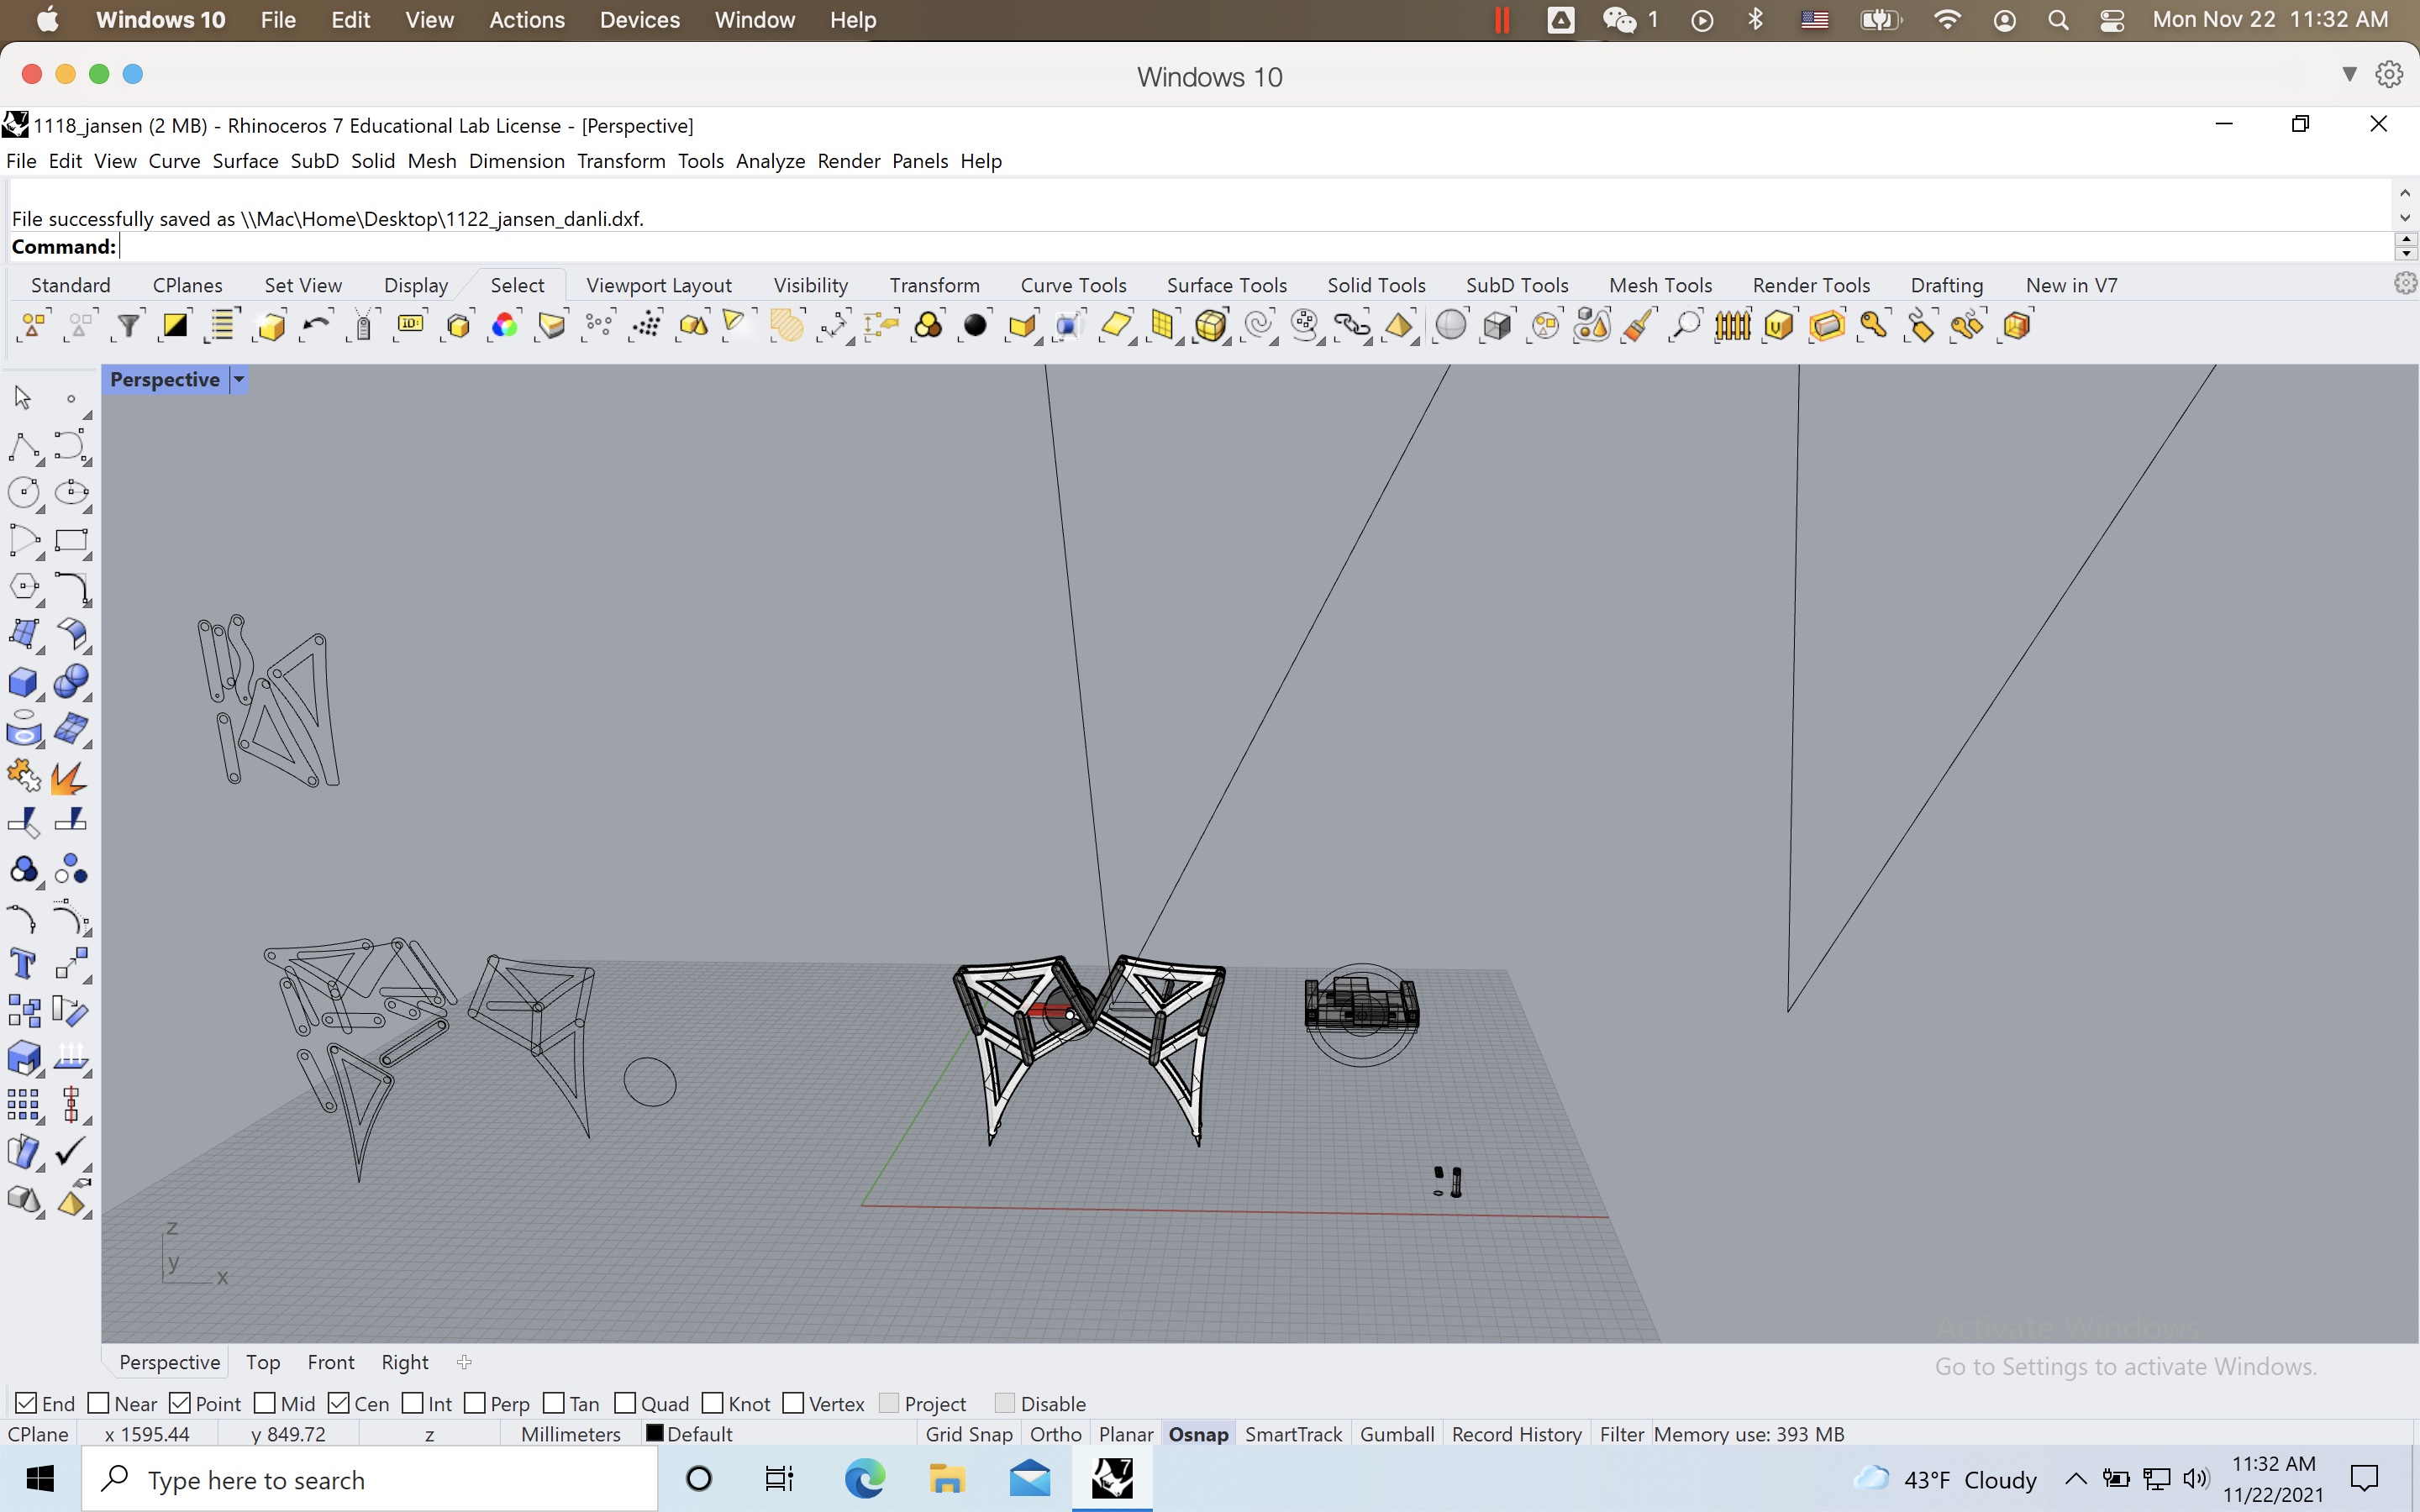The image size is (2420, 1512).
Task: Toggle the Point osnap checkbox
Action: [180, 1403]
